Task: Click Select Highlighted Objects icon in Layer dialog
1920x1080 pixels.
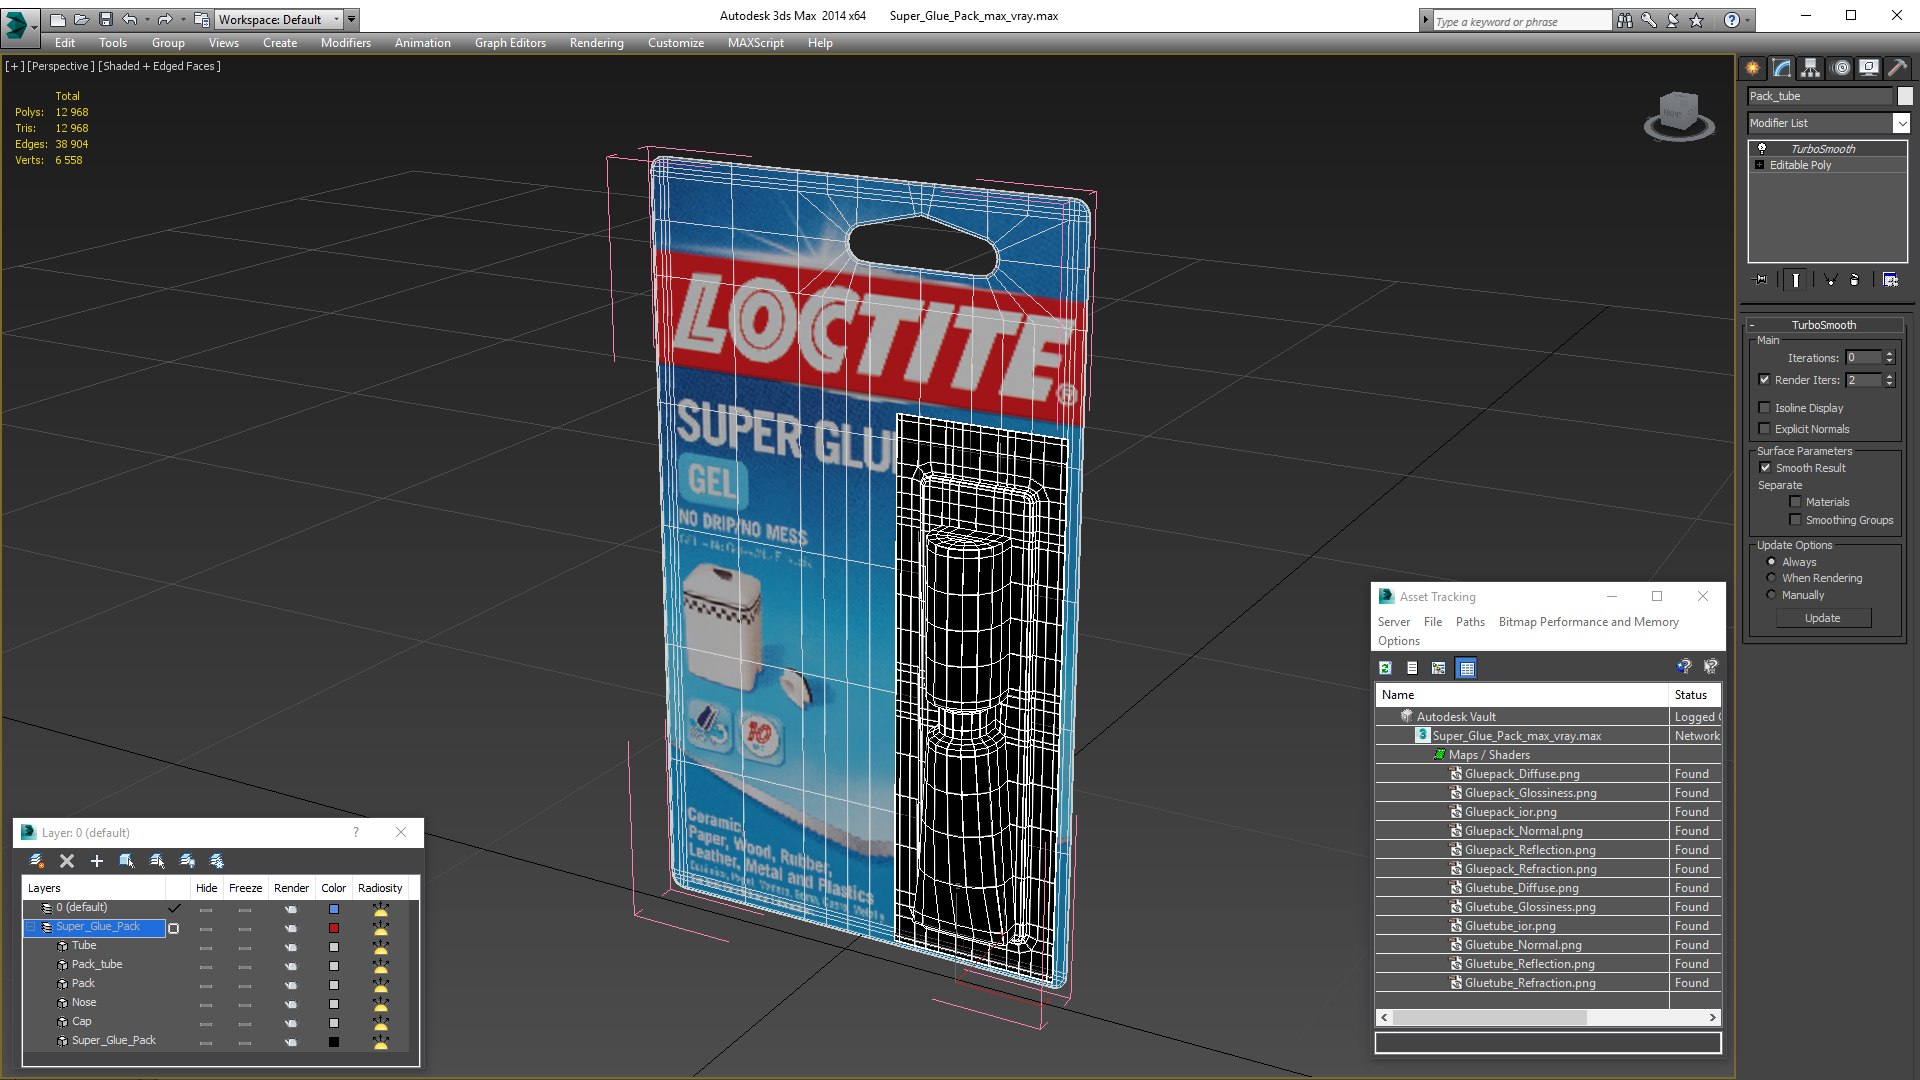Action: click(127, 861)
